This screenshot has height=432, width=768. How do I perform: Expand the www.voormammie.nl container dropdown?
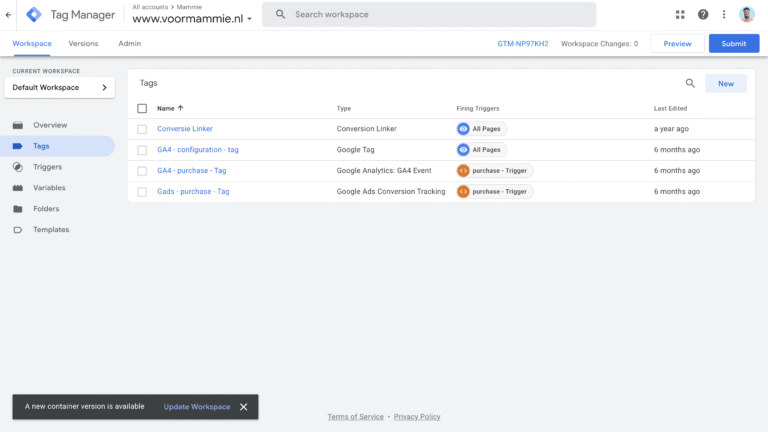(x=249, y=19)
